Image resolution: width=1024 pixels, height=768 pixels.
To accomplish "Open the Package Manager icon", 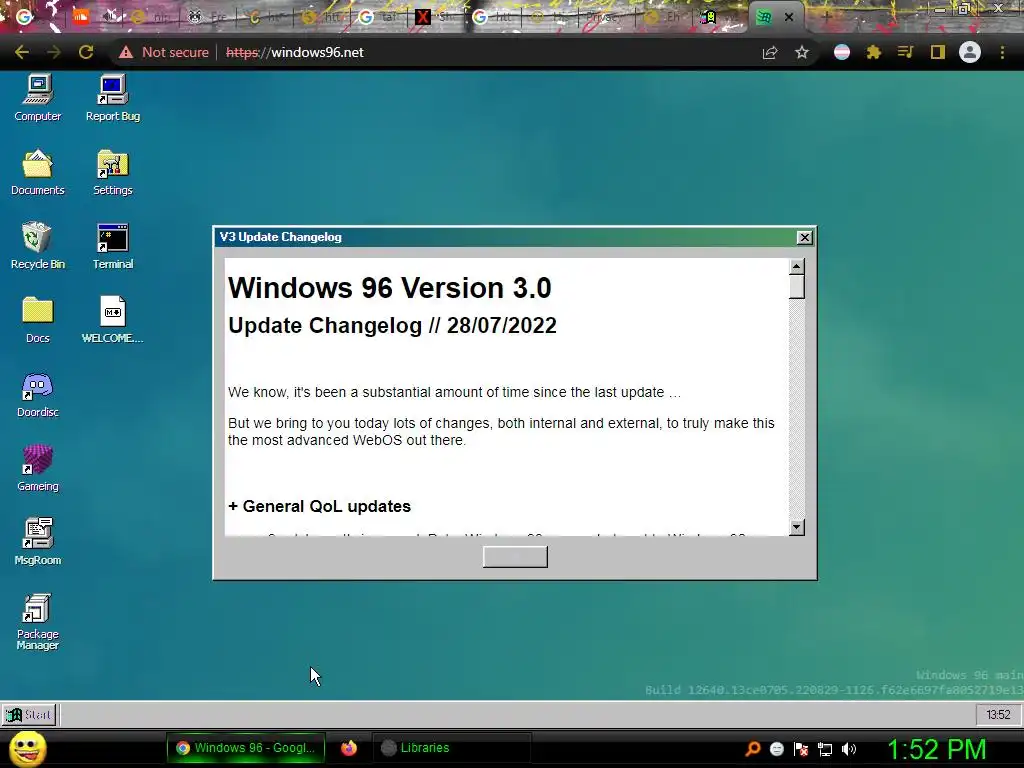I will tap(38, 622).
